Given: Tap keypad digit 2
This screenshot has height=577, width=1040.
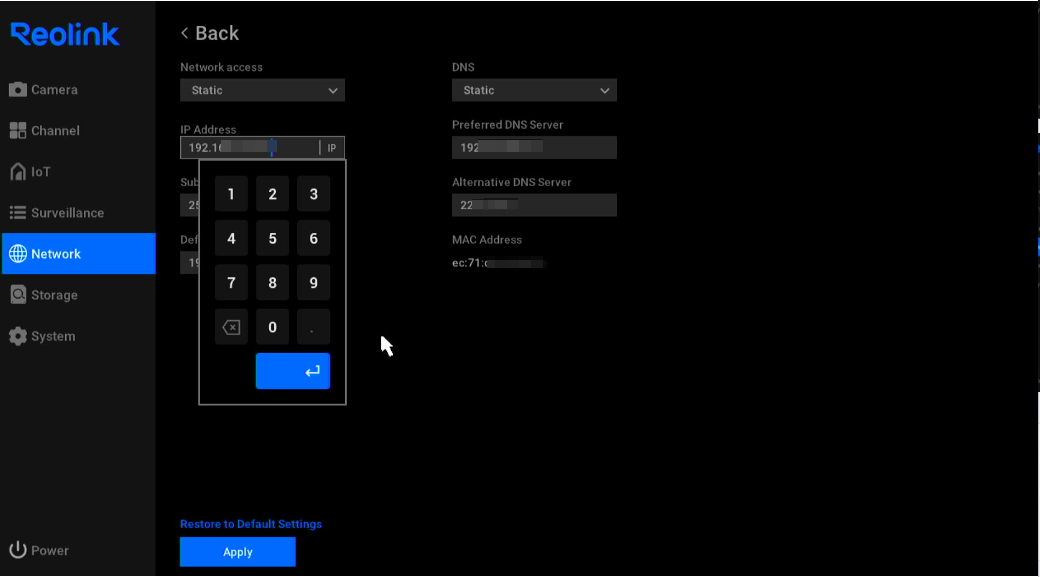Looking at the screenshot, I should click(273, 194).
